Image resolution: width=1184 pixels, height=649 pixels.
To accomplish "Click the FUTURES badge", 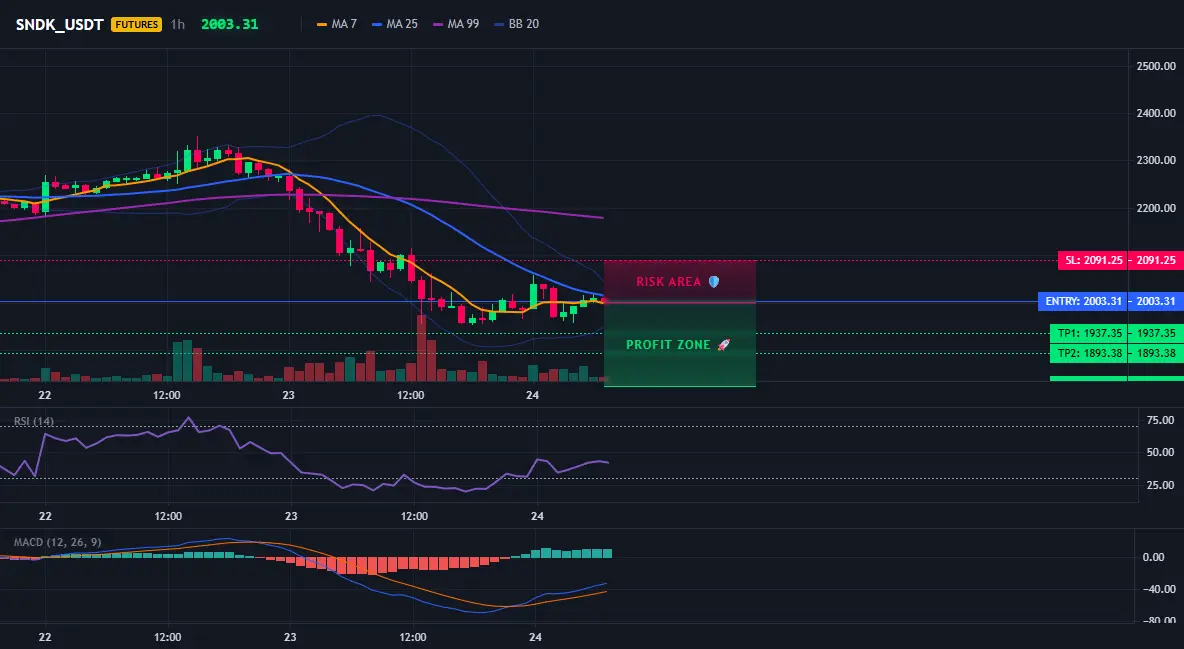I will pos(137,24).
